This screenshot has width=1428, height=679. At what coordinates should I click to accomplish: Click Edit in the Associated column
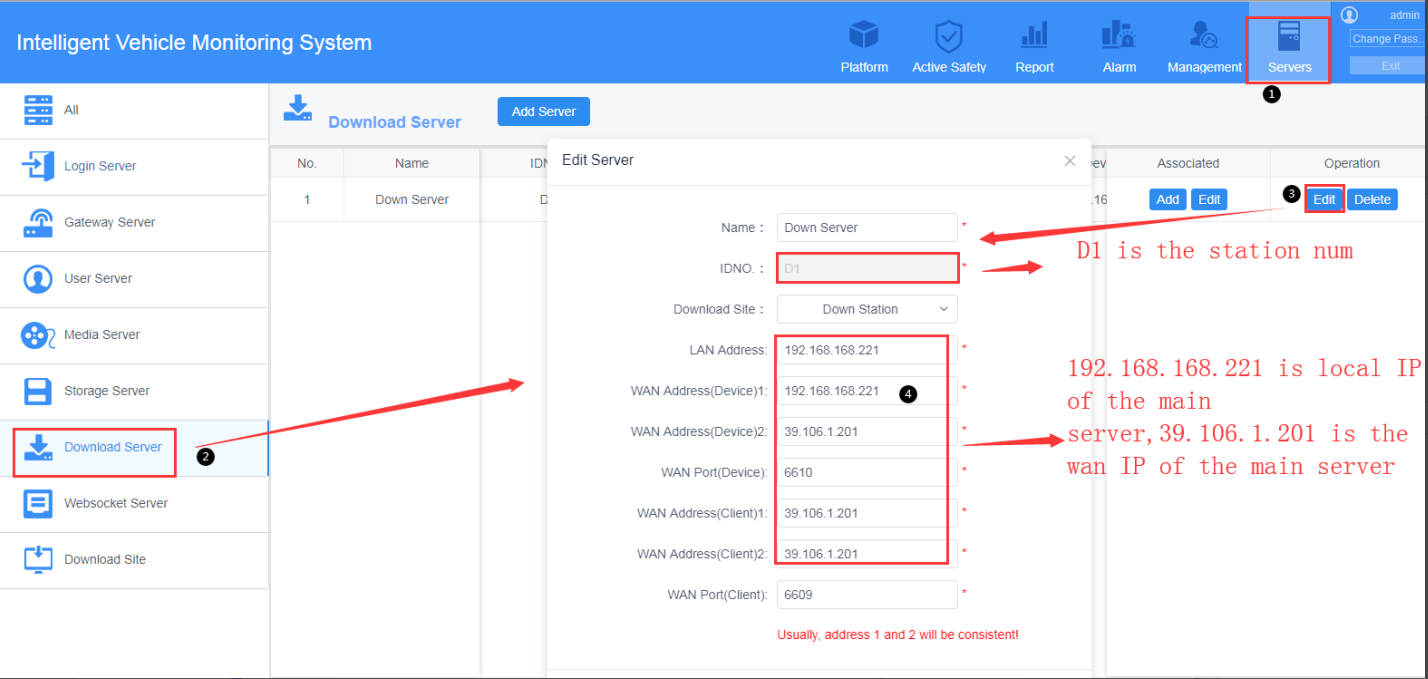1210,199
